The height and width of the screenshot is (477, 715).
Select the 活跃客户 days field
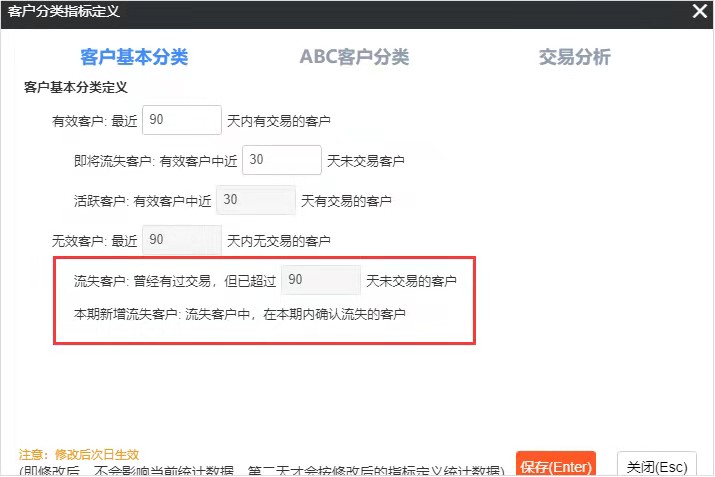(256, 200)
